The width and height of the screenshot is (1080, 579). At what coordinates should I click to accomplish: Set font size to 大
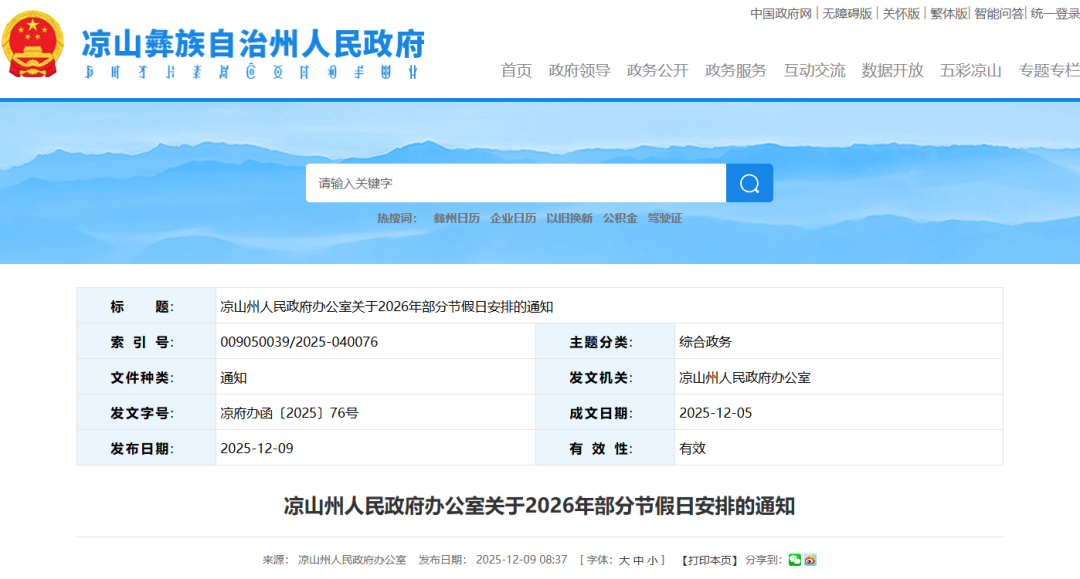tap(624, 560)
